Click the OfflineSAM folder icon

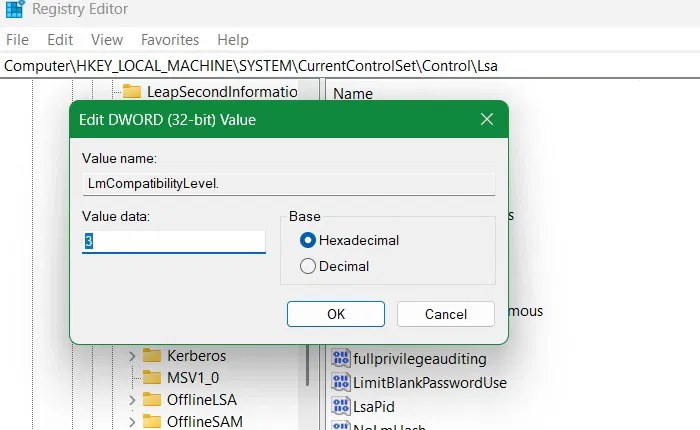coord(152,421)
